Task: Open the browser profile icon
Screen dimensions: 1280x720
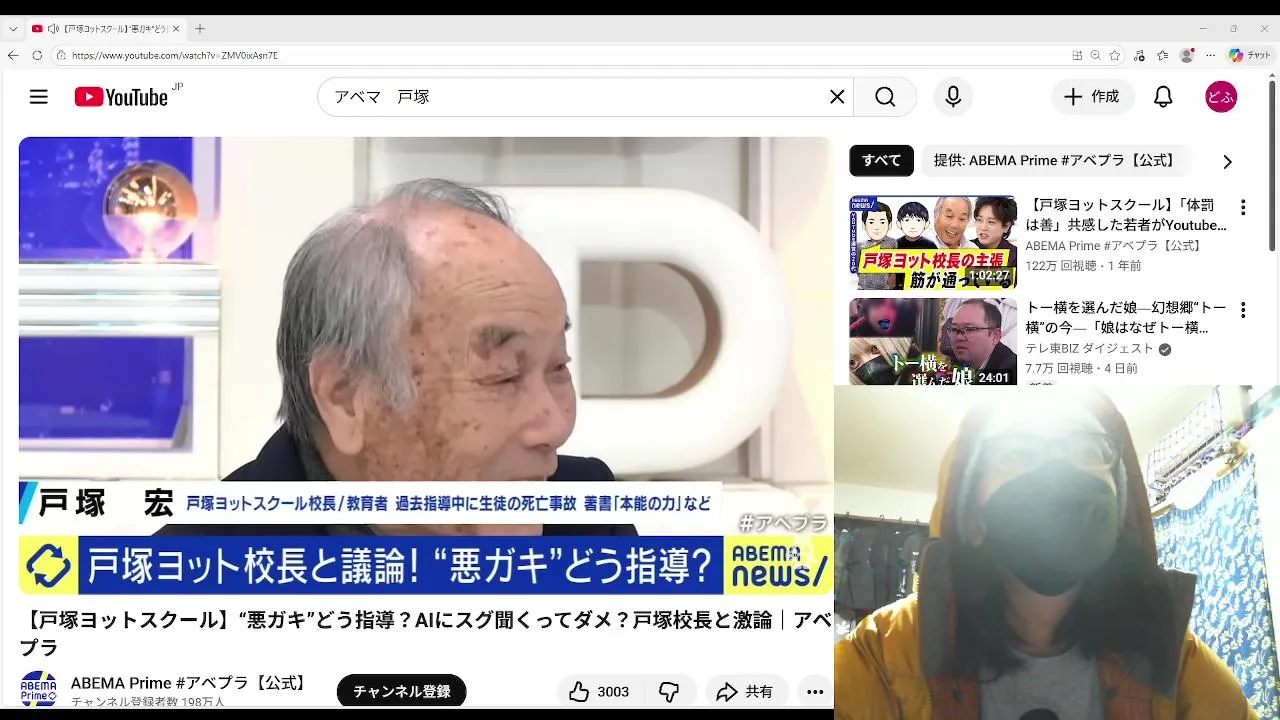Action: [x=1187, y=55]
